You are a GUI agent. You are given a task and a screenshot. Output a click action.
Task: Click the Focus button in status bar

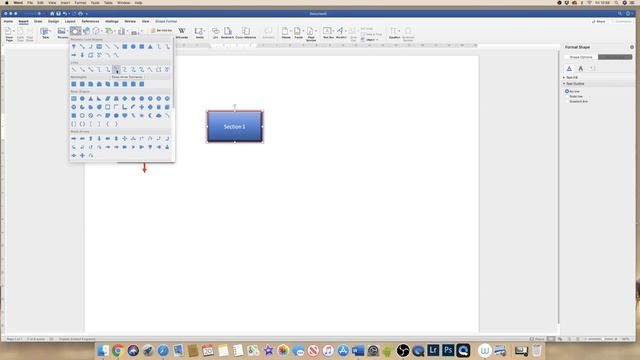pyautogui.click(x=537, y=339)
